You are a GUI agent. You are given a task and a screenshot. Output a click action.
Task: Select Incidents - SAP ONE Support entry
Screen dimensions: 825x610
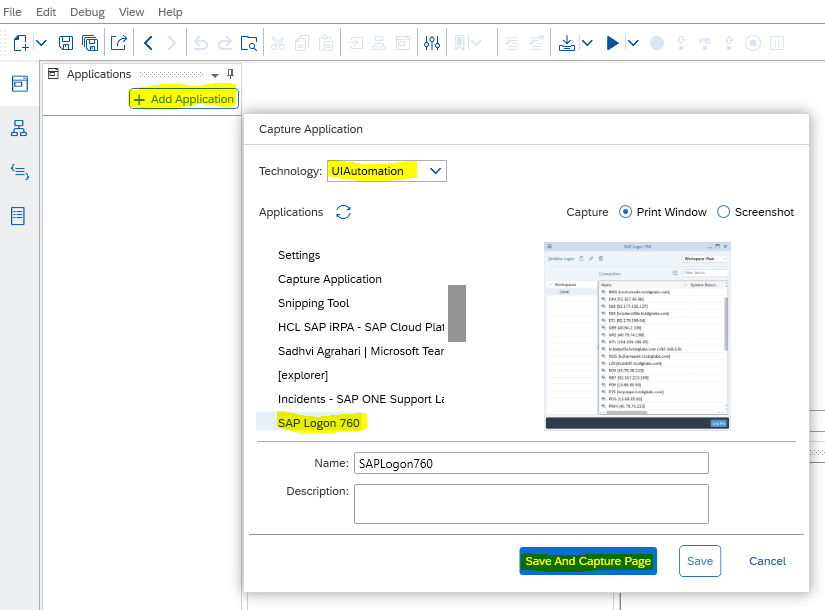(x=361, y=399)
